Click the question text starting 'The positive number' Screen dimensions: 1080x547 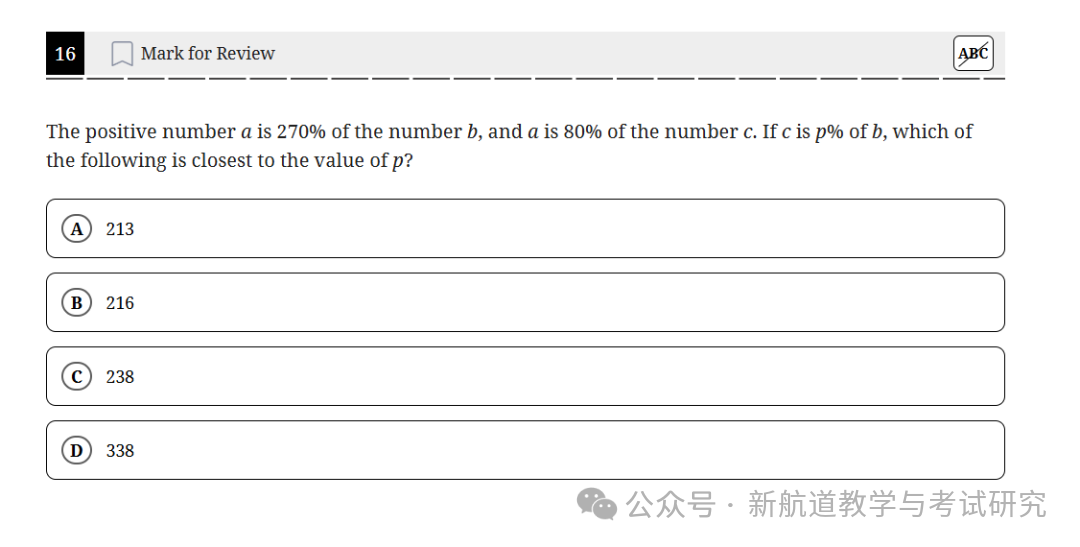tap(509, 145)
